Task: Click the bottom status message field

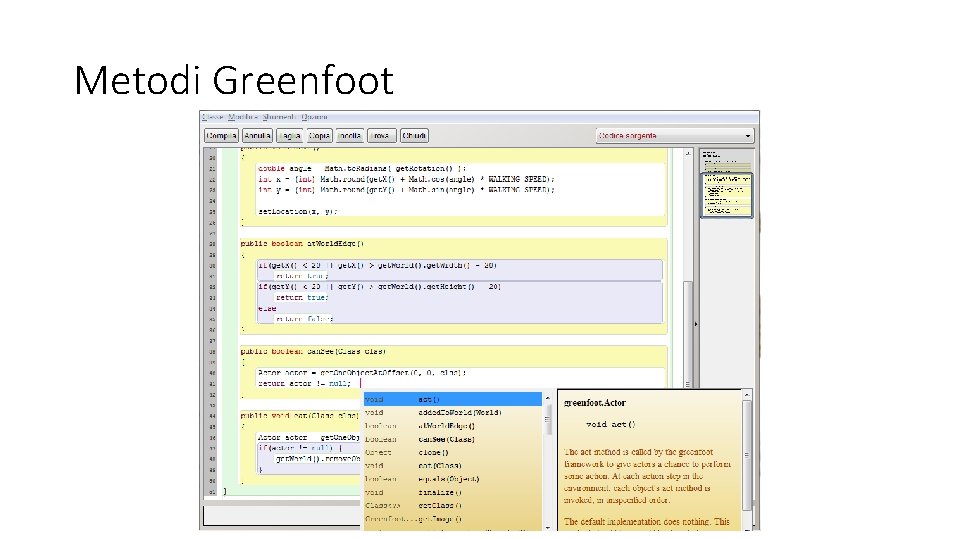Action: pos(282,516)
